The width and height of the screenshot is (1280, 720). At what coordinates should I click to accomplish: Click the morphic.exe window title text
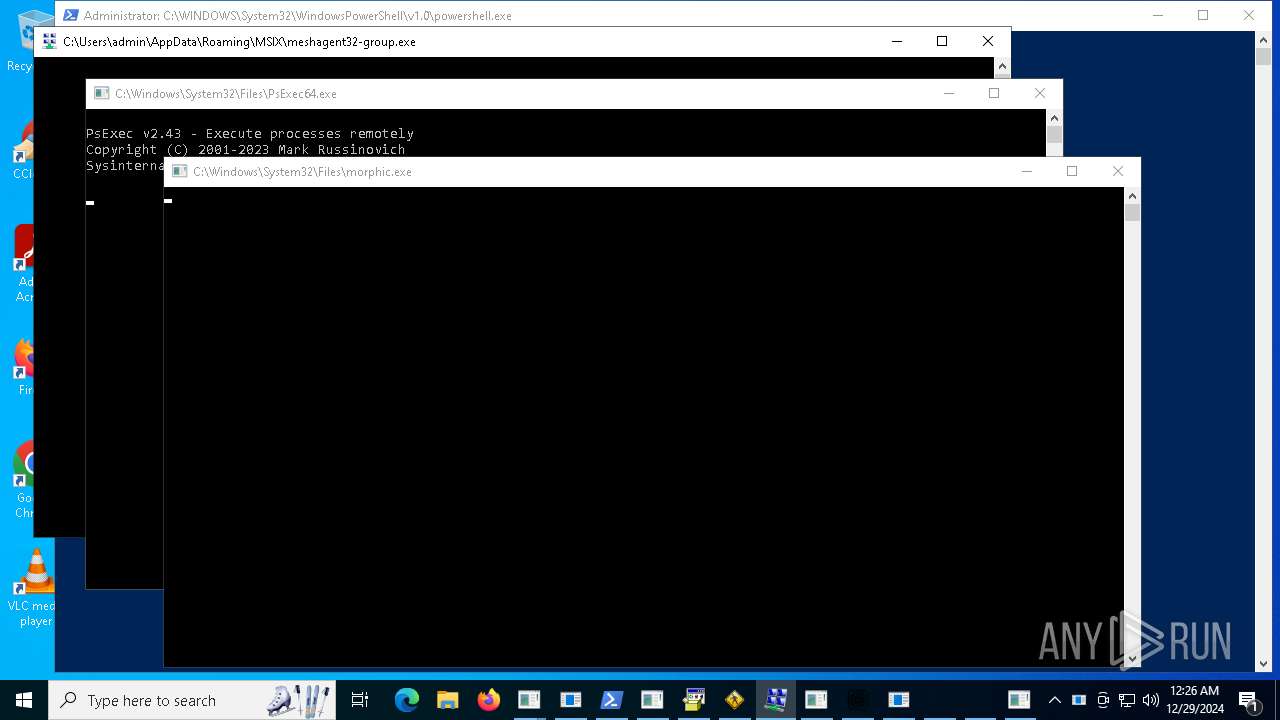(303, 172)
